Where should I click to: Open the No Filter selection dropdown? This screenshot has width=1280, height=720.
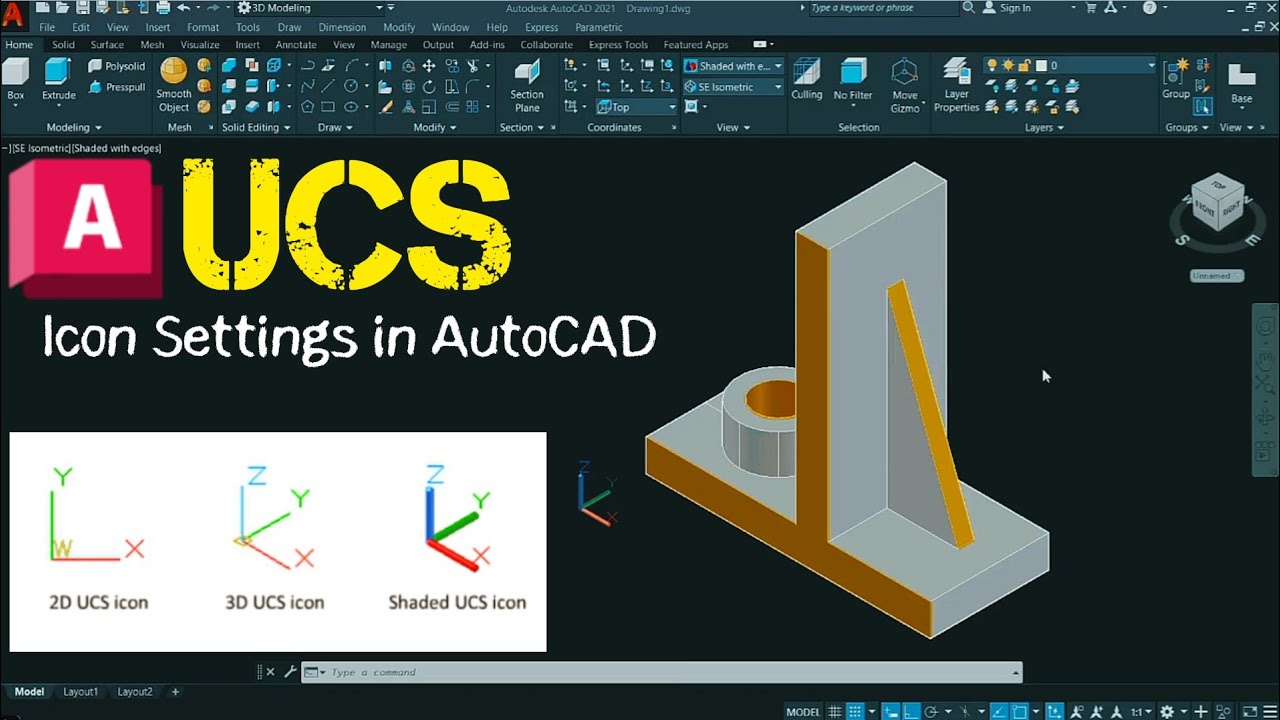(x=853, y=80)
